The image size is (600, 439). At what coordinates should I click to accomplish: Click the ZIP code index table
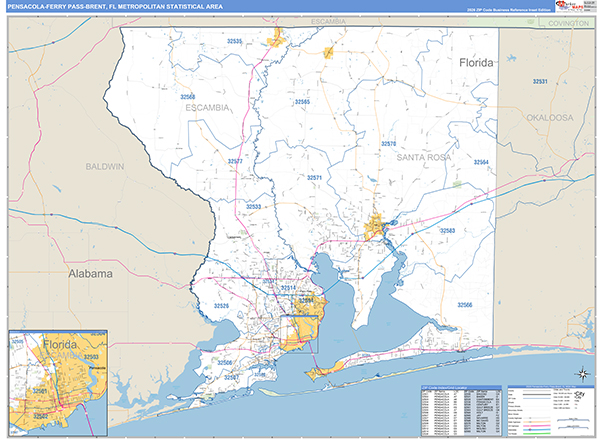click(x=459, y=409)
